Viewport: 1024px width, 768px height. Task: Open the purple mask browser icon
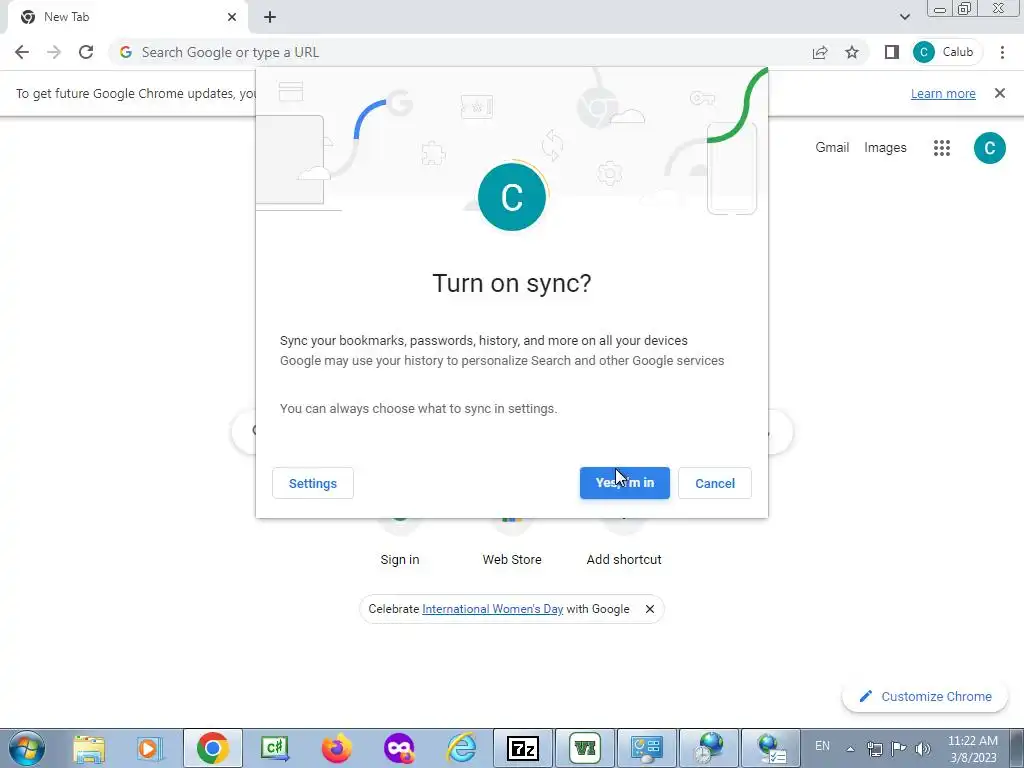[x=398, y=748]
